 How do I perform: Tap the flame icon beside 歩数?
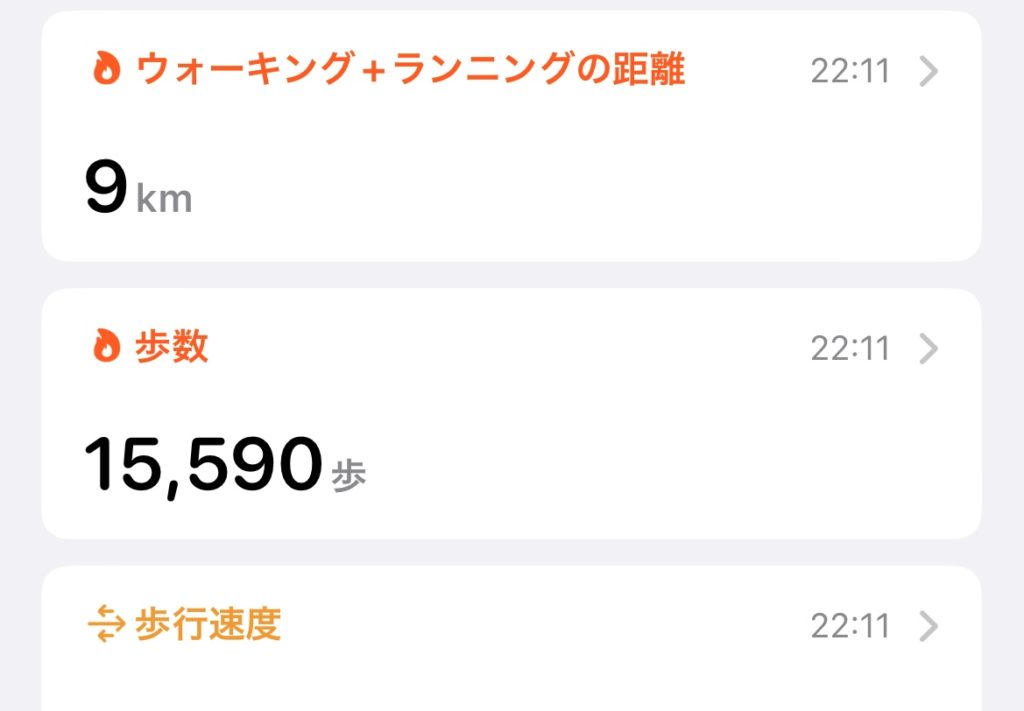(106, 347)
